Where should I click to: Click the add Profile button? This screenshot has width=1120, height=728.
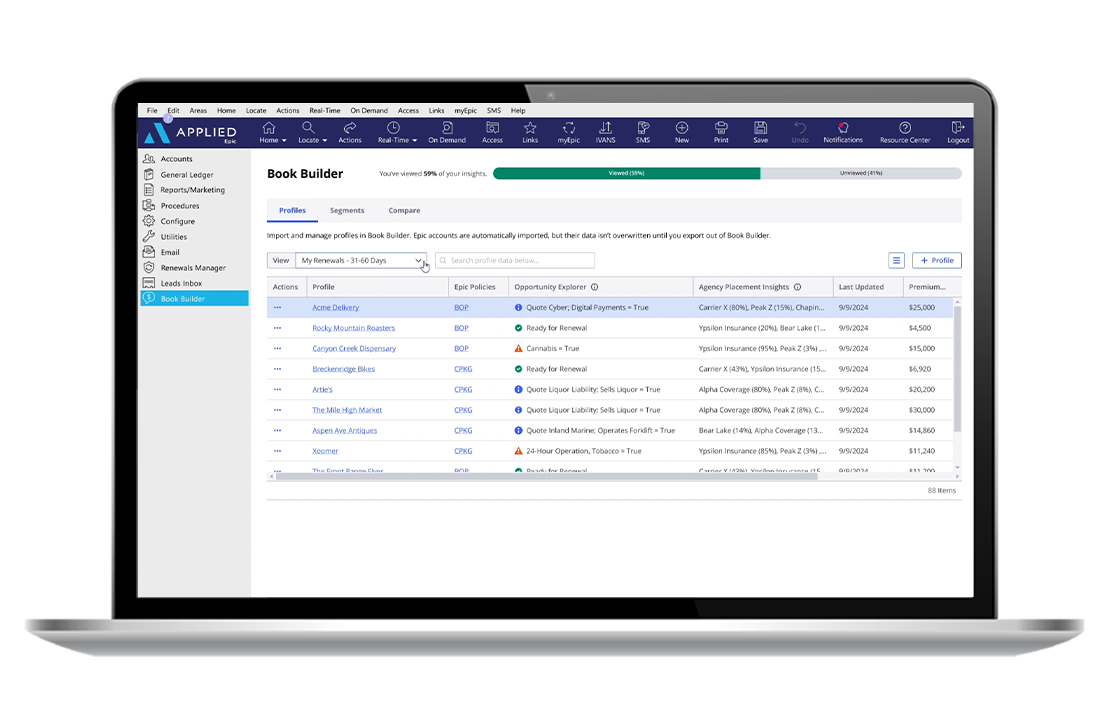[x=936, y=260]
